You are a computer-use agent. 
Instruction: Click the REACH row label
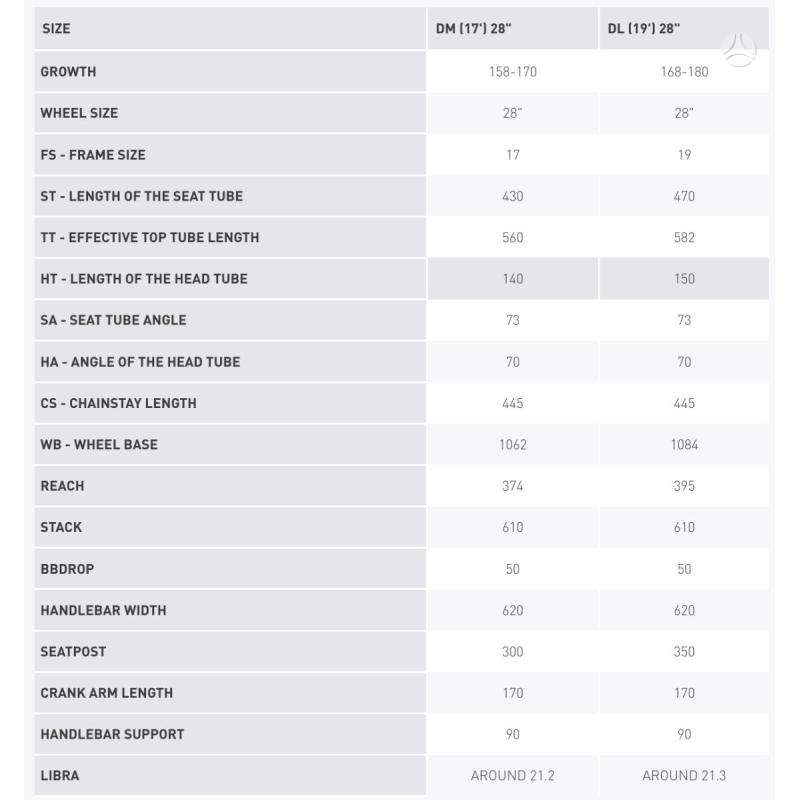62,486
